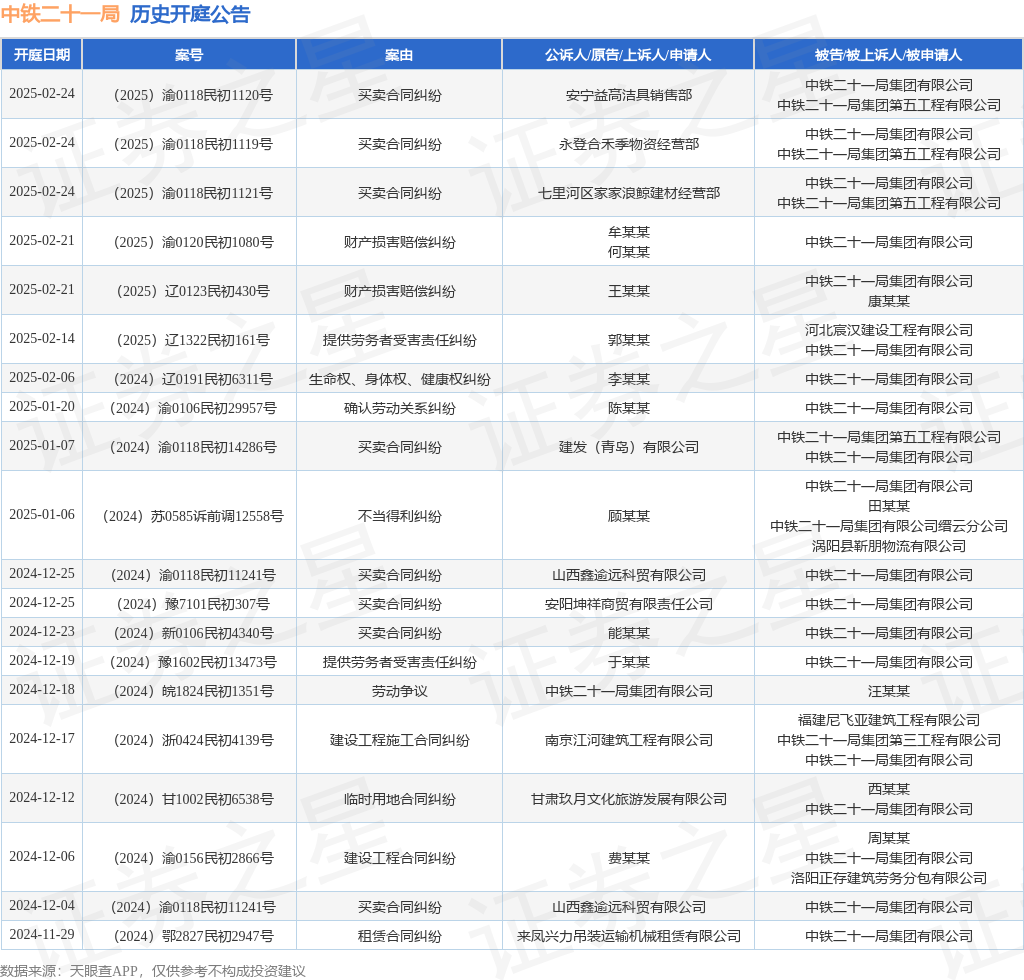
Task: Select case number (2024)豫7101民初307号
Action: 193,604
